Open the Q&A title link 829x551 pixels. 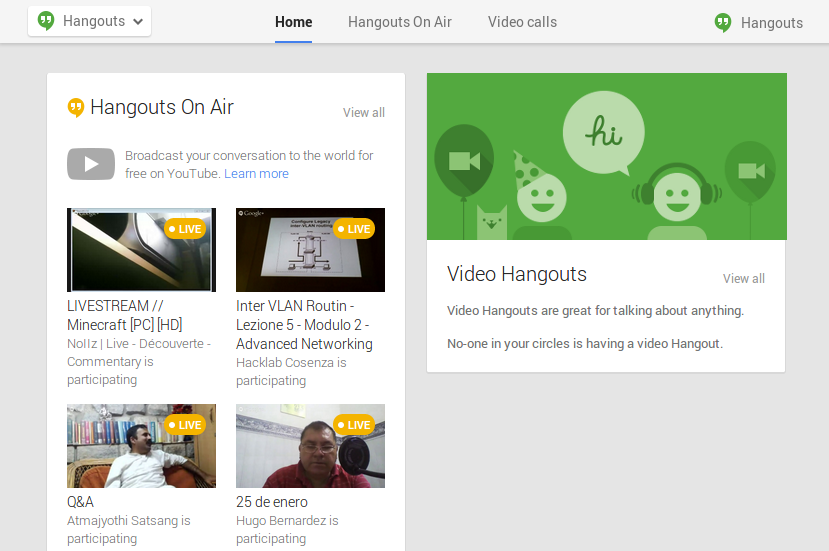[80, 502]
